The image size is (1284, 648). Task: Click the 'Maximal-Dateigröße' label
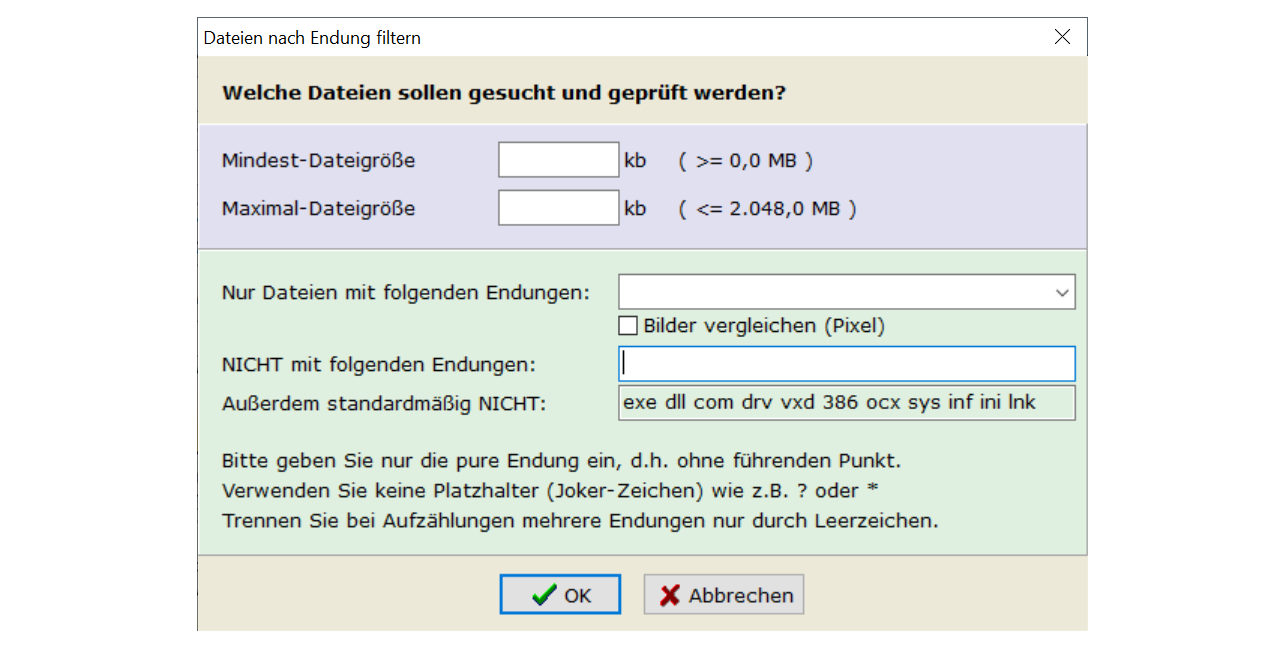click(318, 209)
